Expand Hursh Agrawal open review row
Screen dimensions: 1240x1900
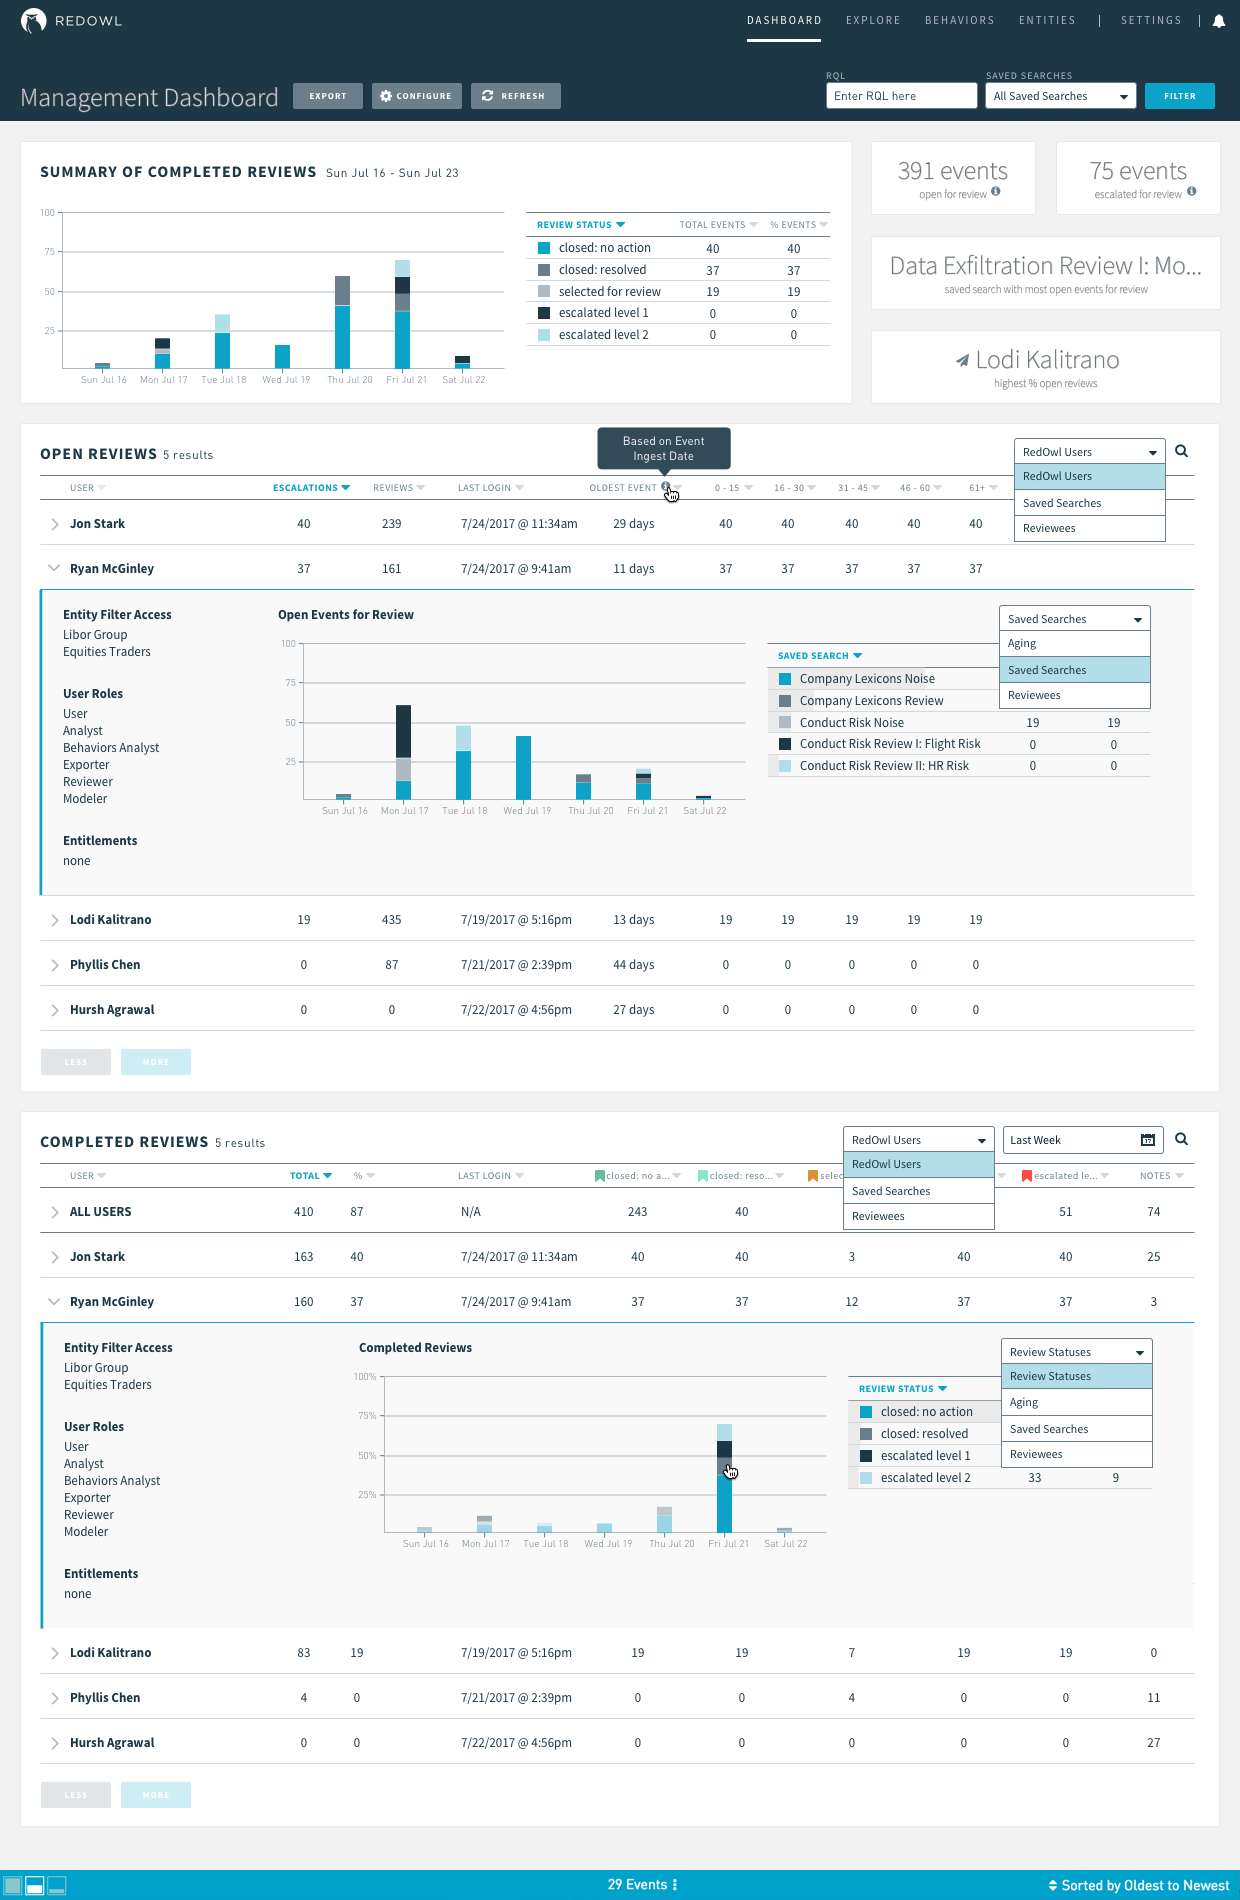pyautogui.click(x=54, y=1010)
